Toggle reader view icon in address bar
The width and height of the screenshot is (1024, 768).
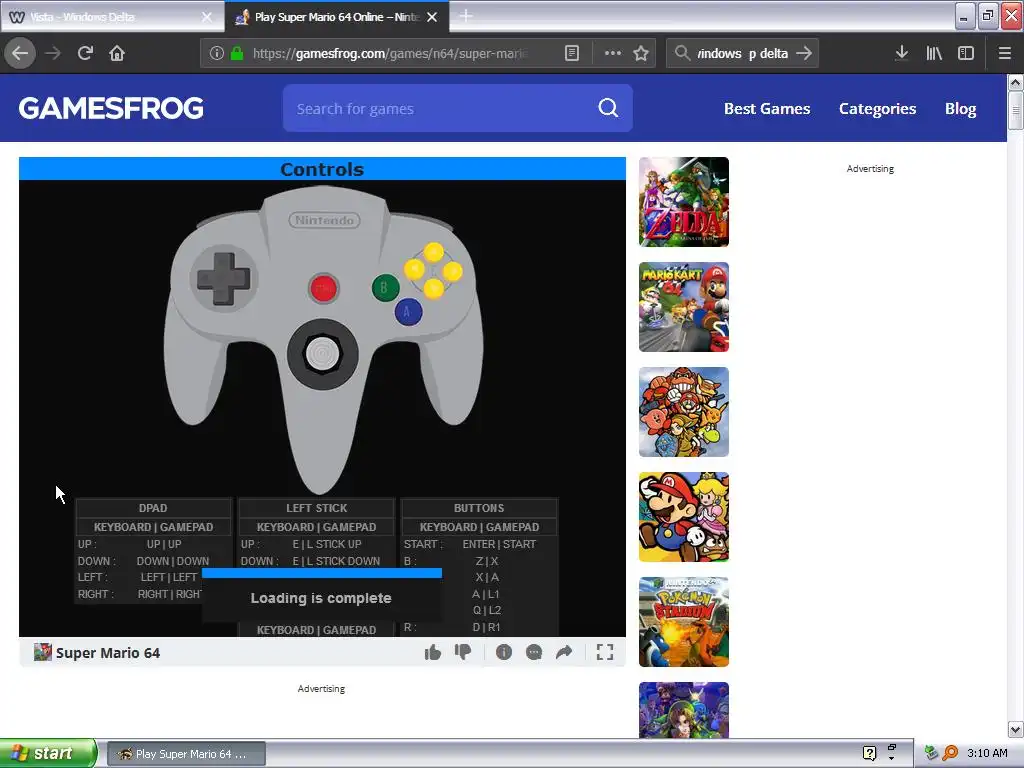571,54
